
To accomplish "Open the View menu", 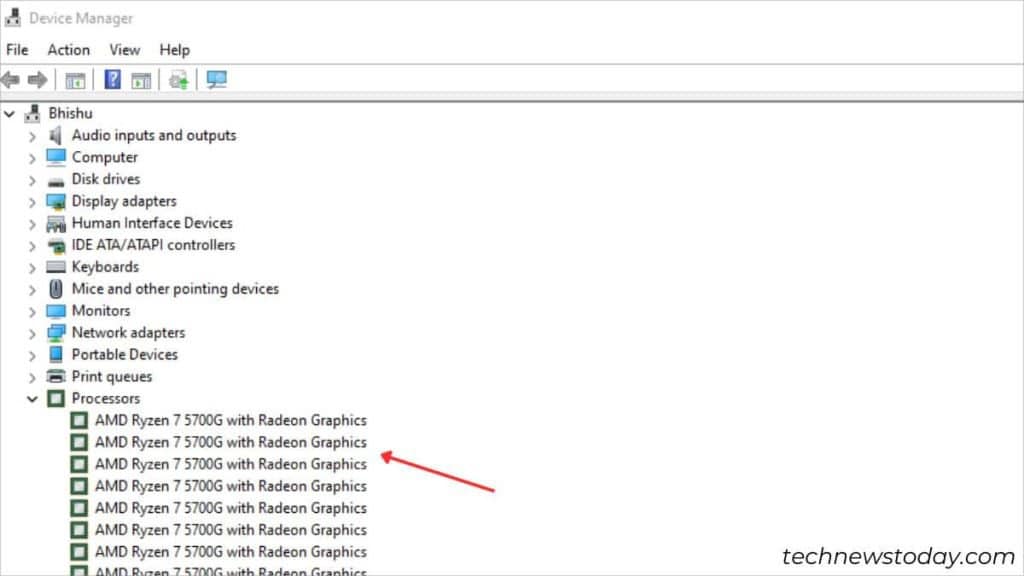I will (125, 50).
